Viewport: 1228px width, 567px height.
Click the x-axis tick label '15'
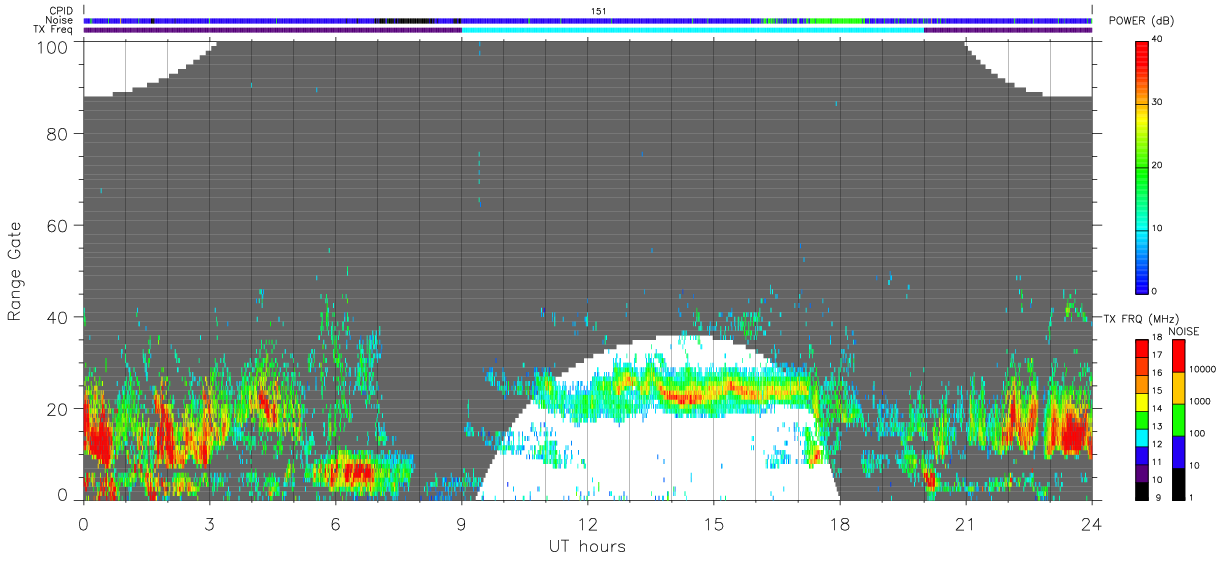(x=714, y=524)
